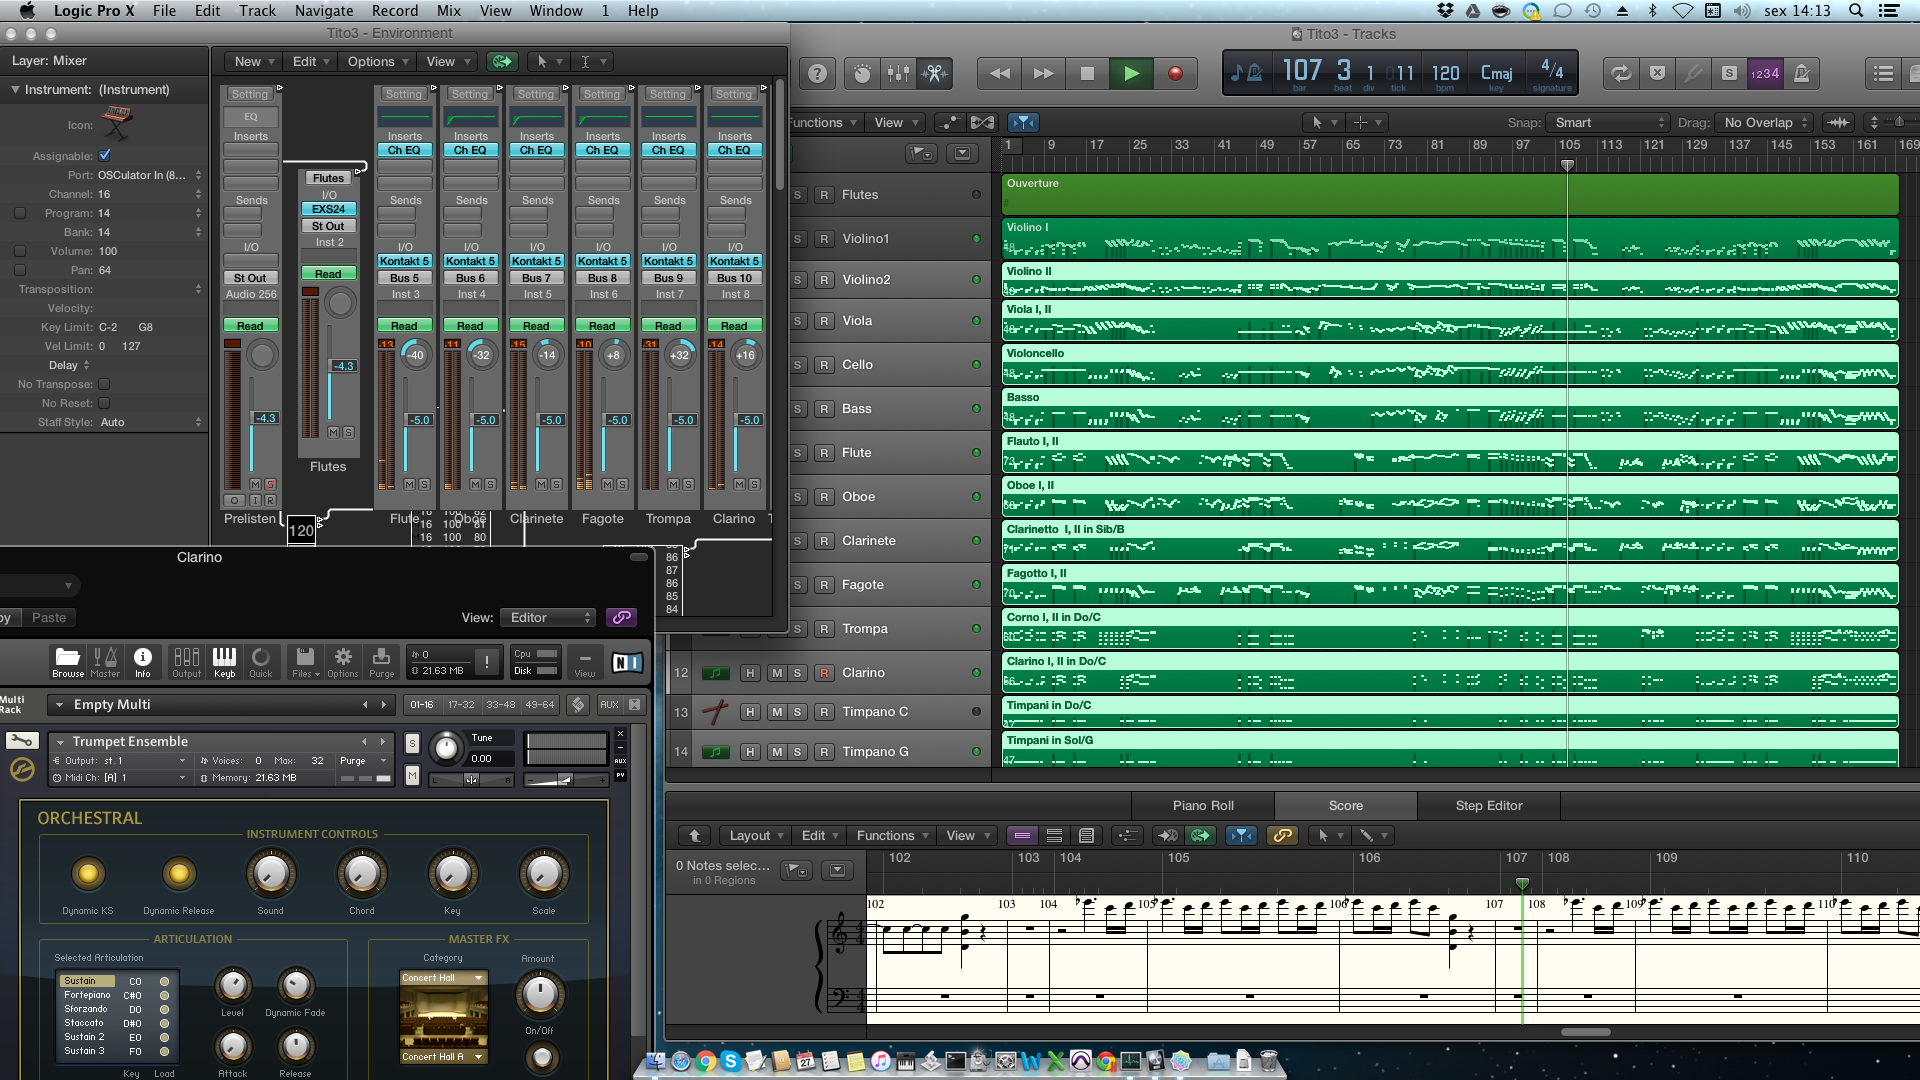This screenshot has width=1920, height=1080.
Task: Toggle the Solo S button in control bar
Action: 1729,73
